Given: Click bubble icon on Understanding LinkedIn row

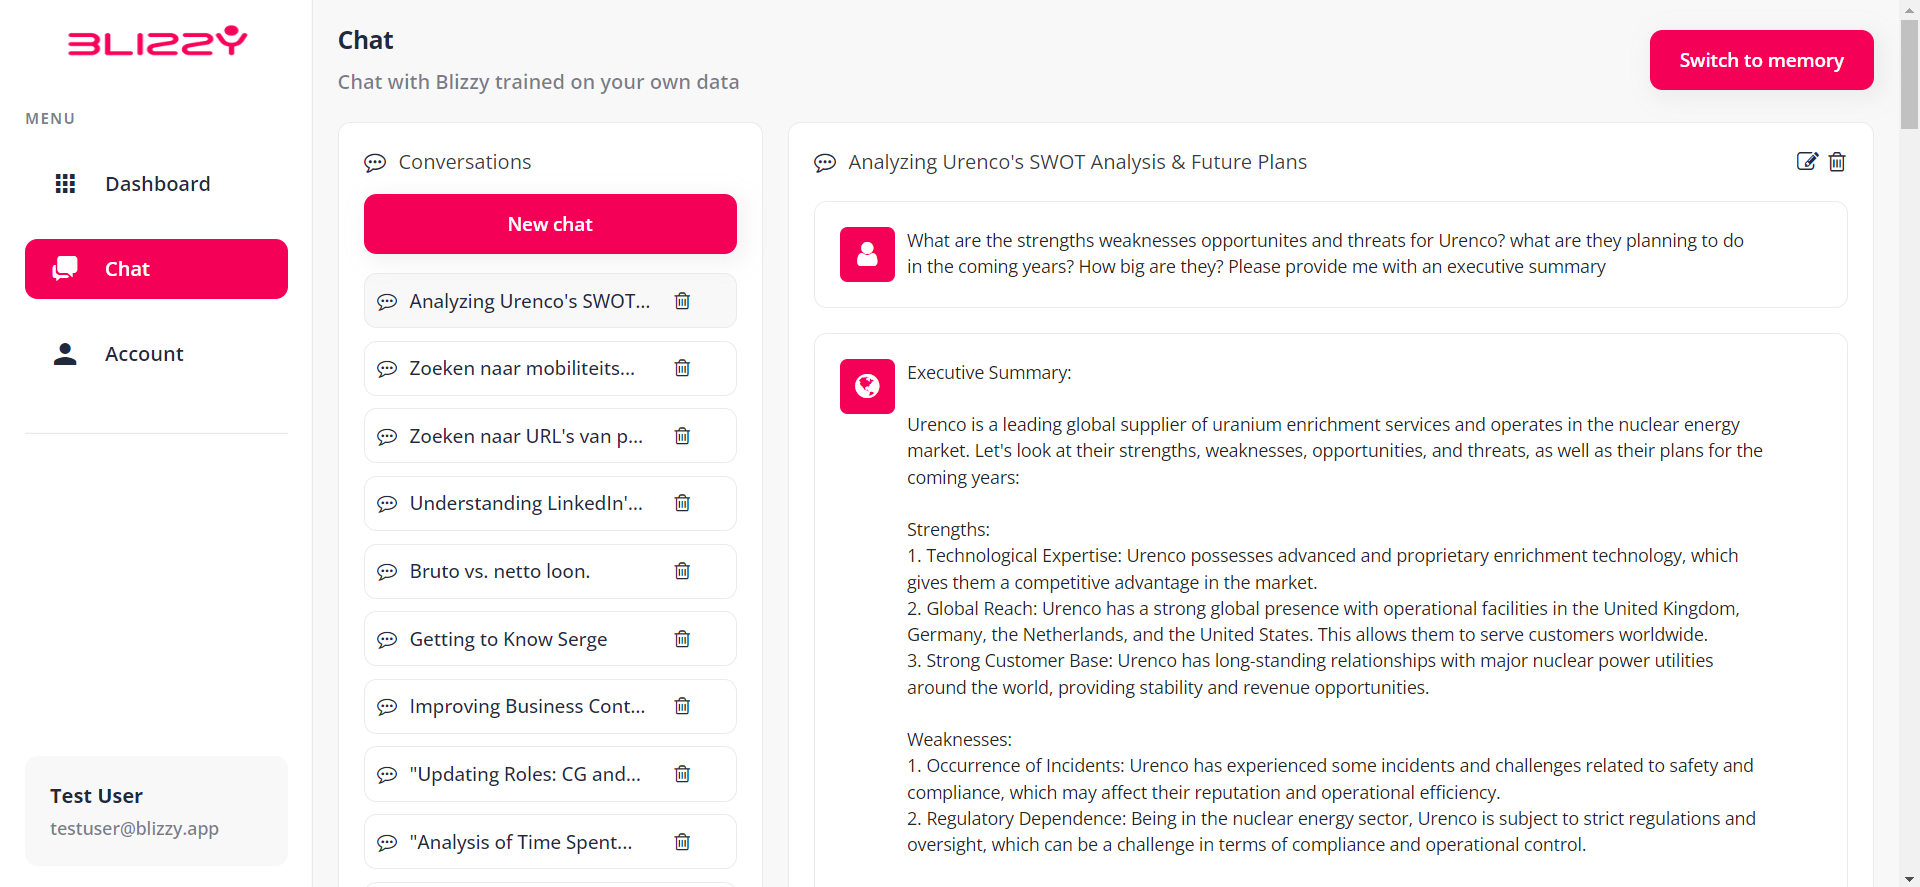Looking at the screenshot, I should (x=387, y=504).
